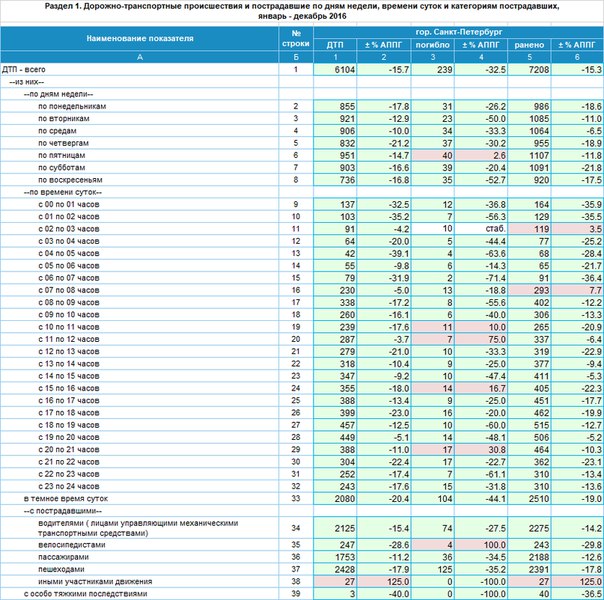This screenshot has height=600, width=604.
Task: Select the 'с 07 по 08 часов' row label
Action: (69, 290)
